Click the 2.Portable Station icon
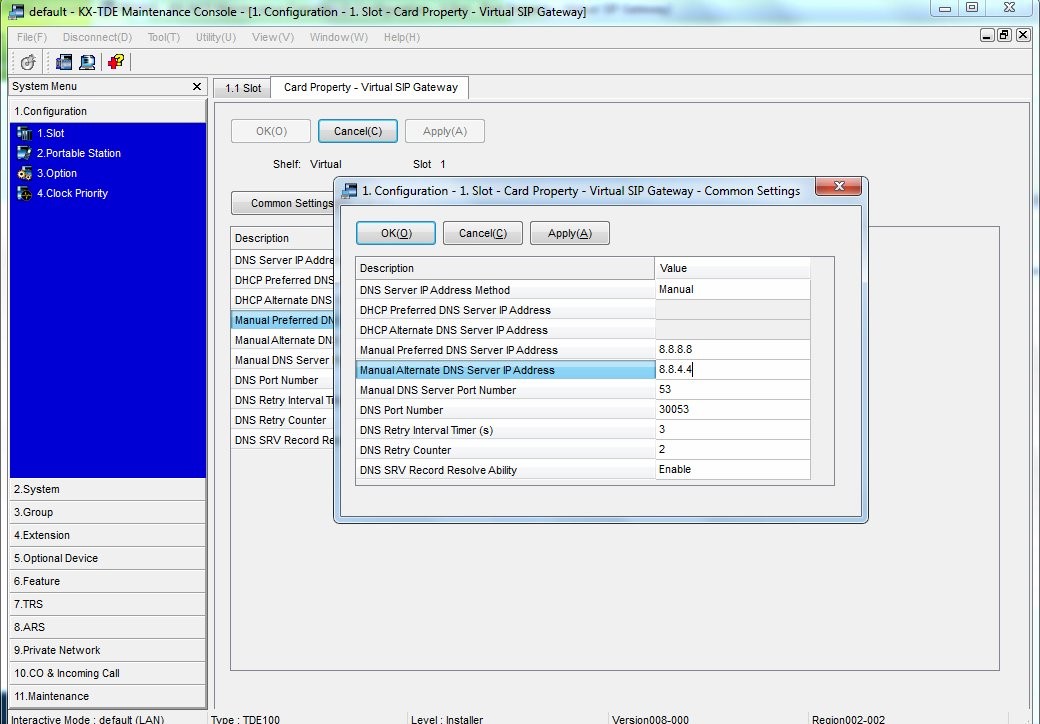Image resolution: width=1040 pixels, height=724 pixels. click(x=25, y=153)
